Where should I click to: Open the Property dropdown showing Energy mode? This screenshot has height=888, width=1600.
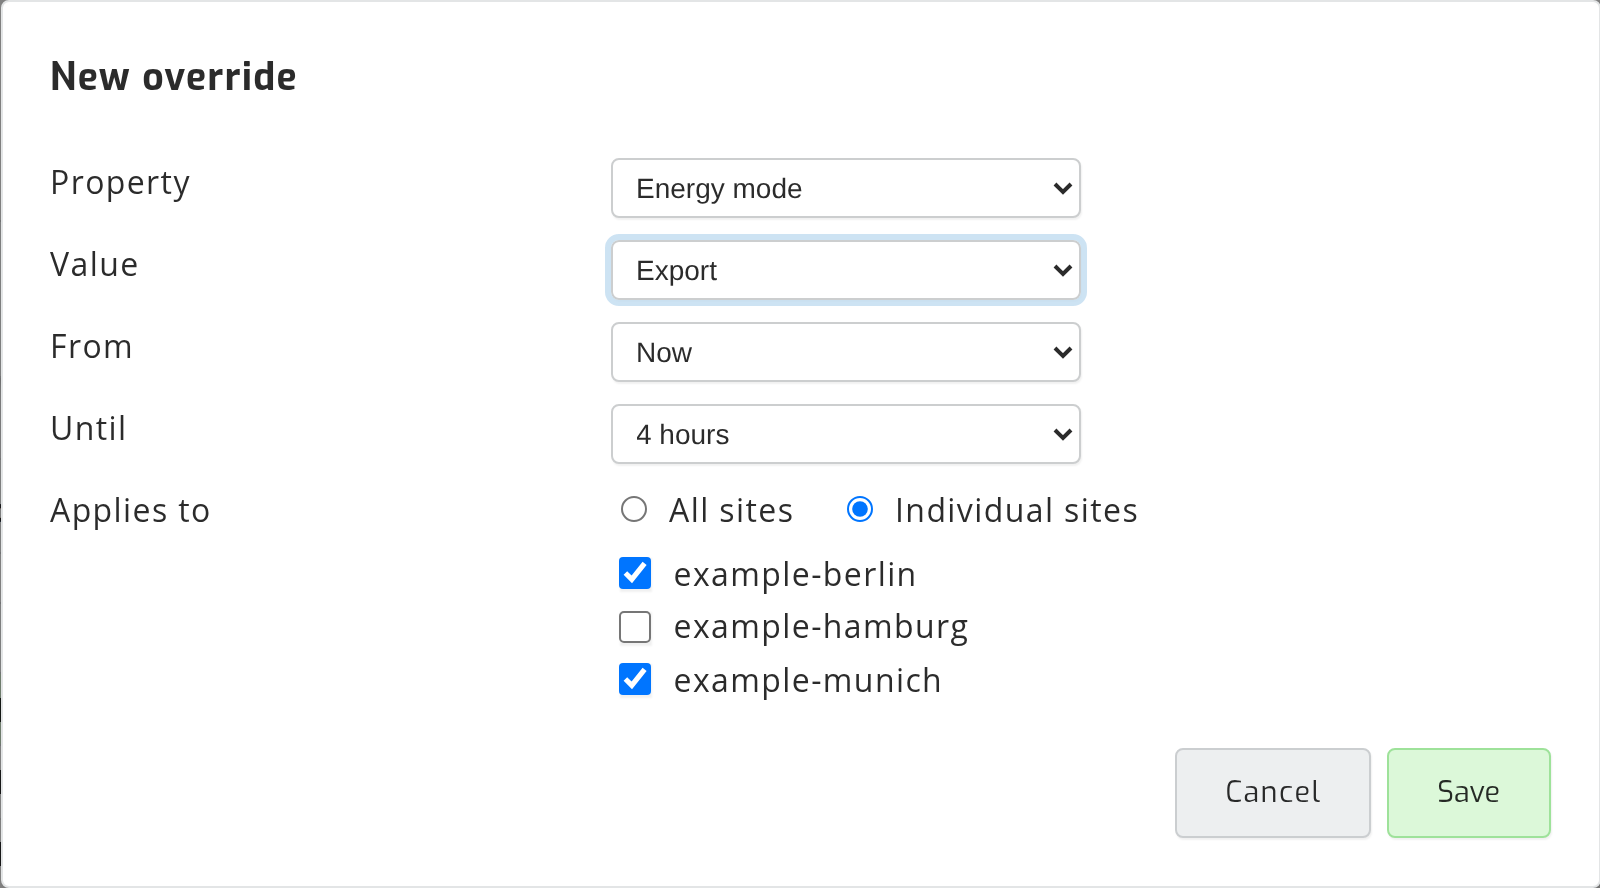[x=846, y=188]
